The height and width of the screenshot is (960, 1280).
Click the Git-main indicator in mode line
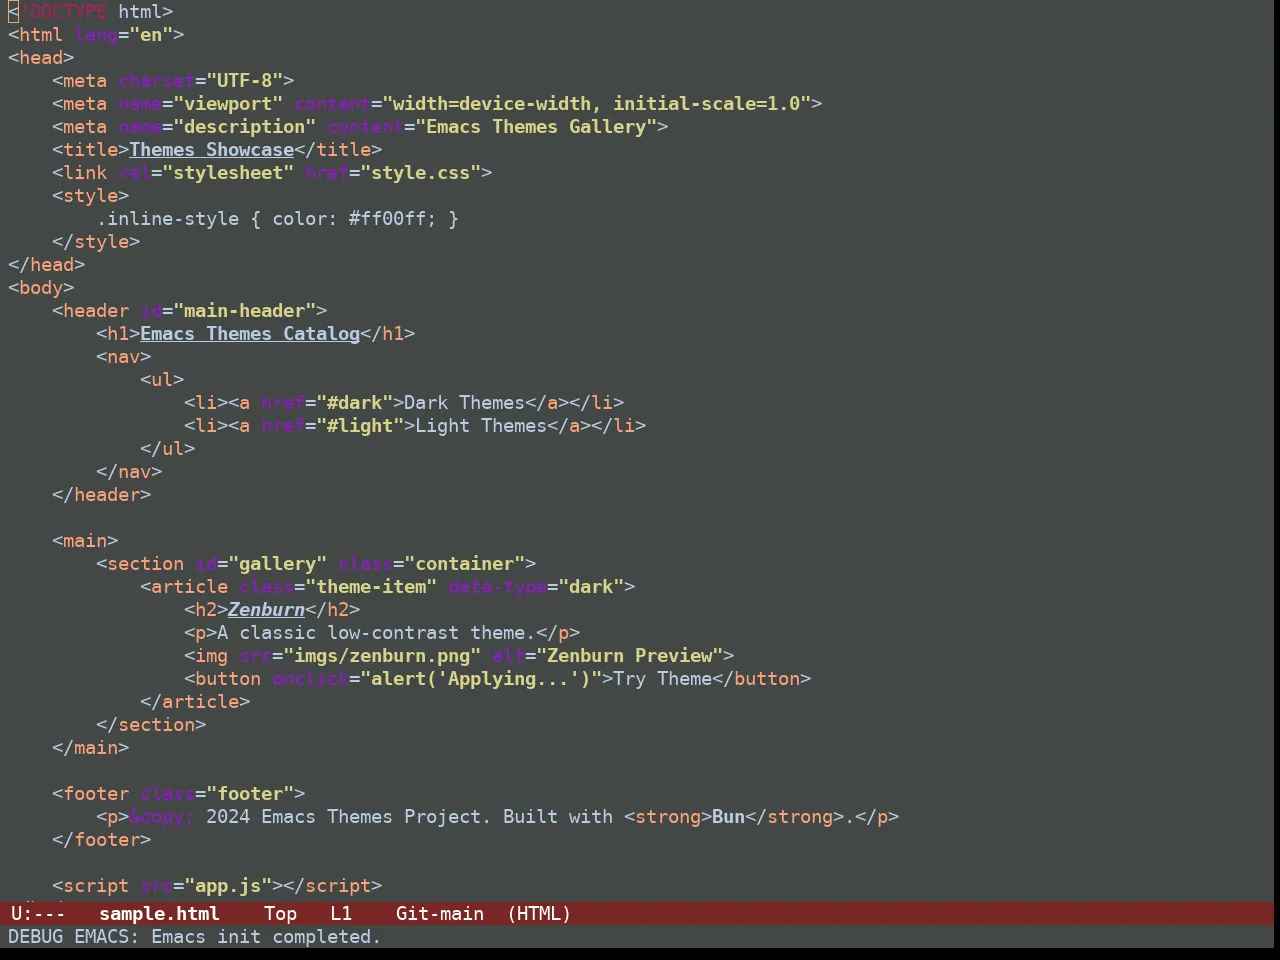click(x=440, y=914)
